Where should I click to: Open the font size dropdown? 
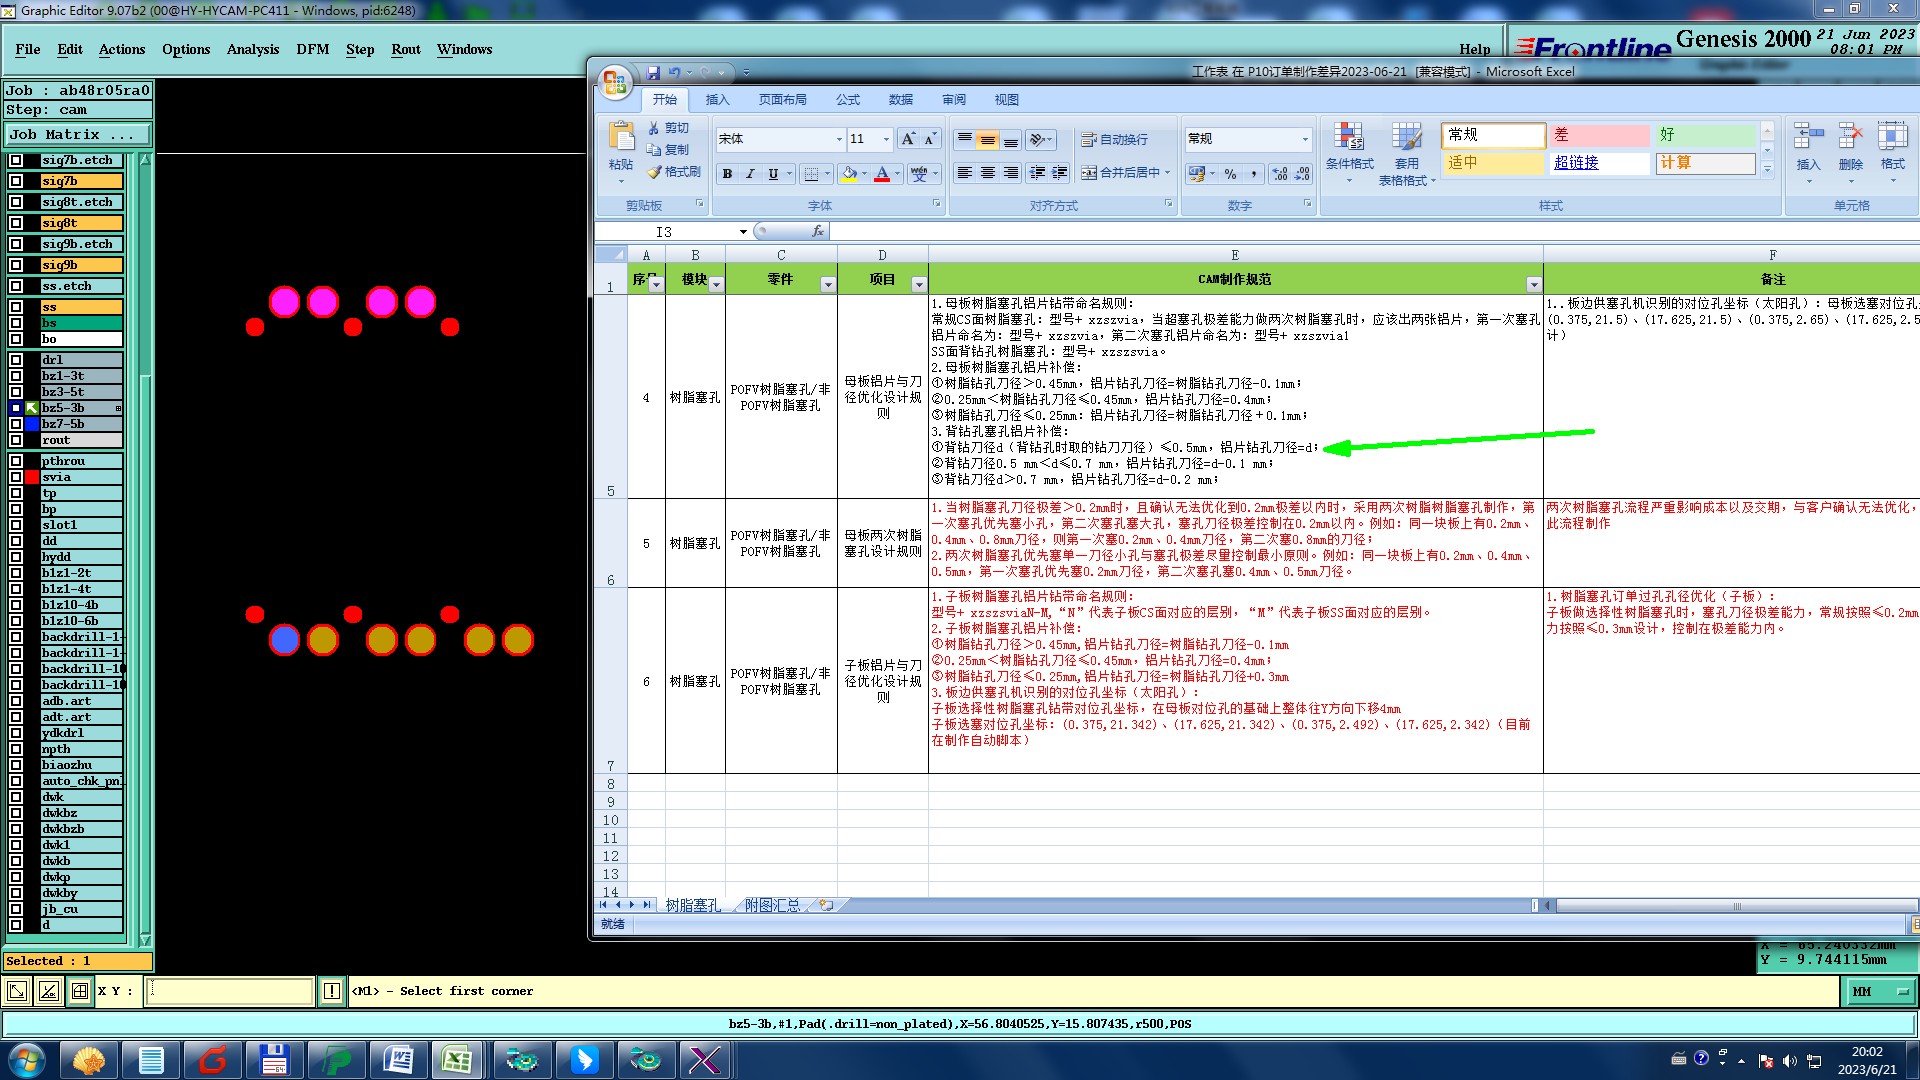[885, 139]
